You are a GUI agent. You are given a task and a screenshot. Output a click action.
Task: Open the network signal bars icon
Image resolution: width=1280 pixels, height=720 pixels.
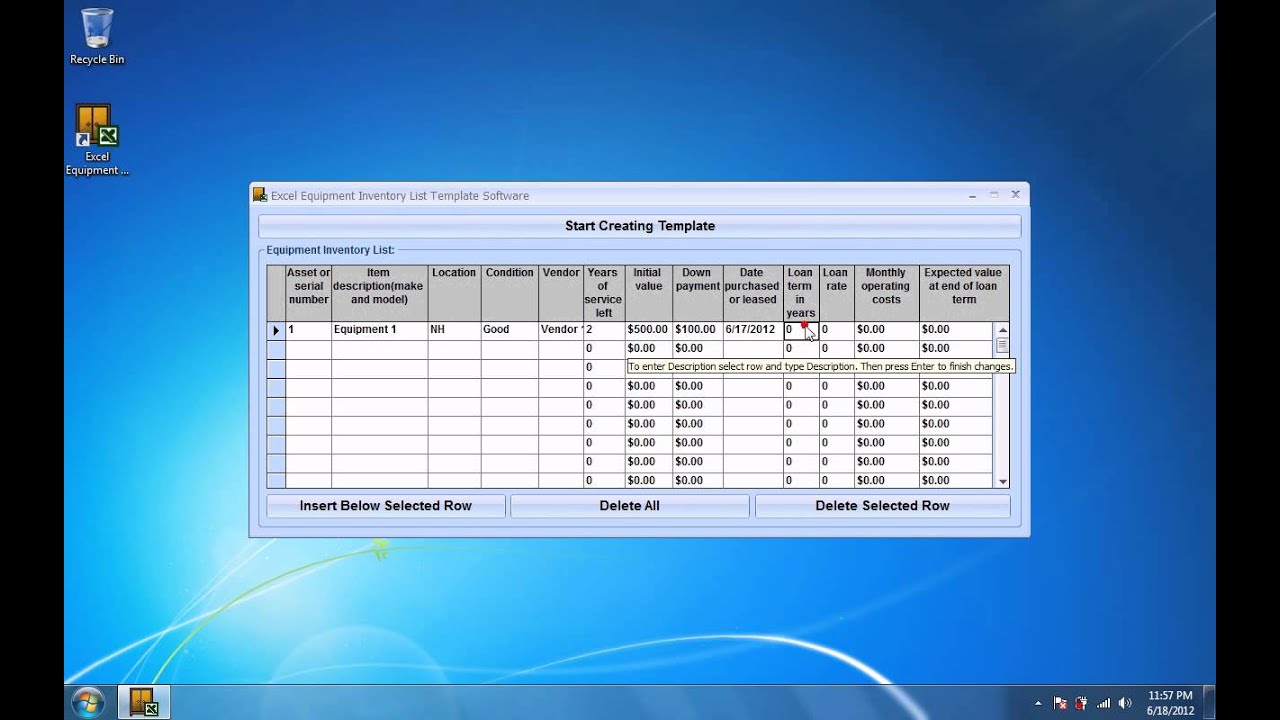[1104, 703]
